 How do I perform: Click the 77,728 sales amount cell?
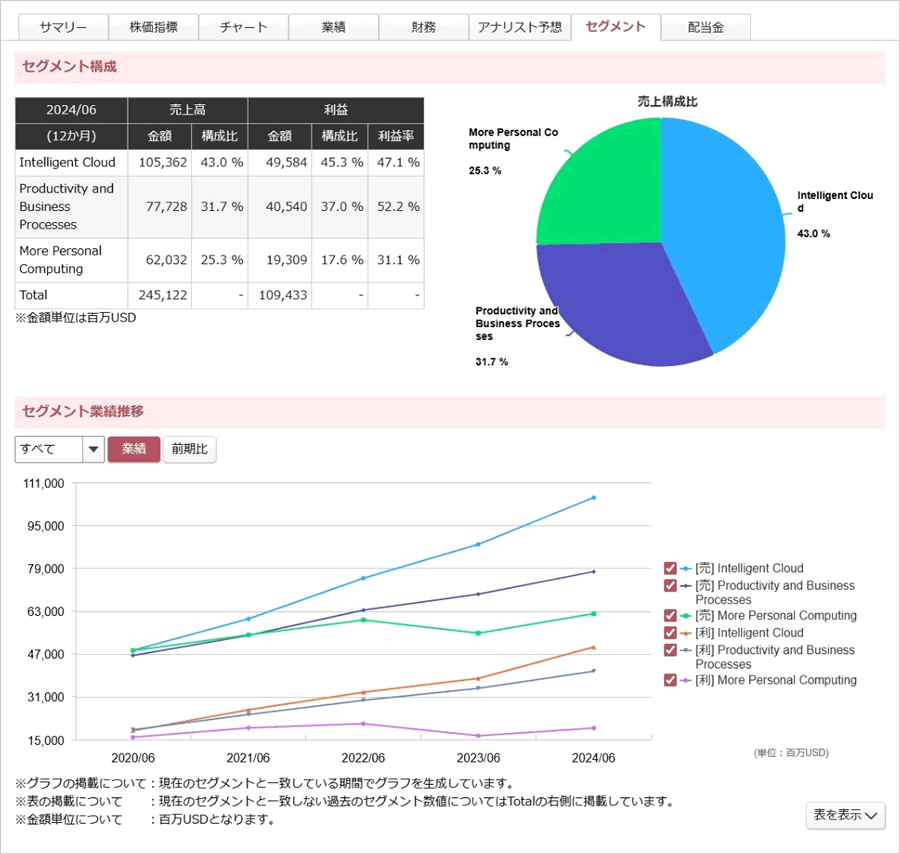click(160, 207)
